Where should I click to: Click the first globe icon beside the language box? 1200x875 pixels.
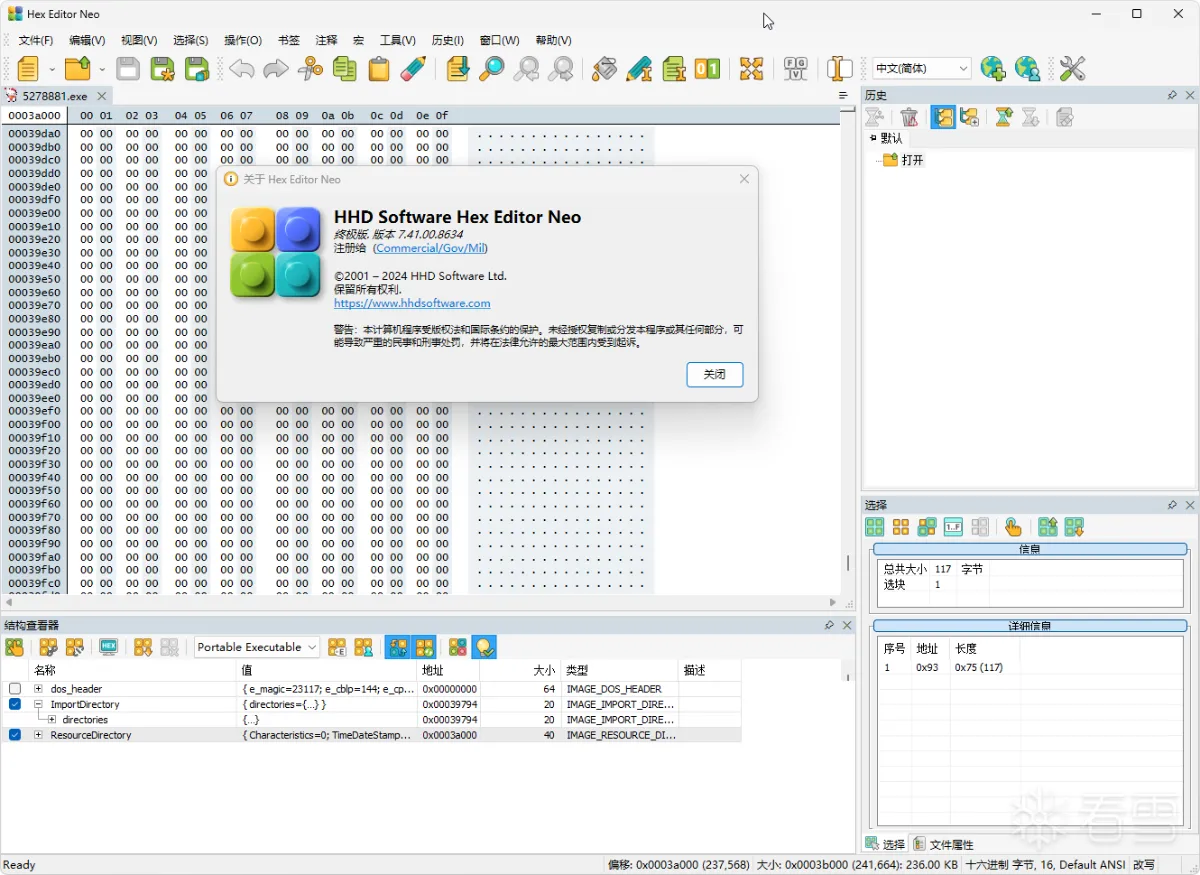click(x=993, y=69)
